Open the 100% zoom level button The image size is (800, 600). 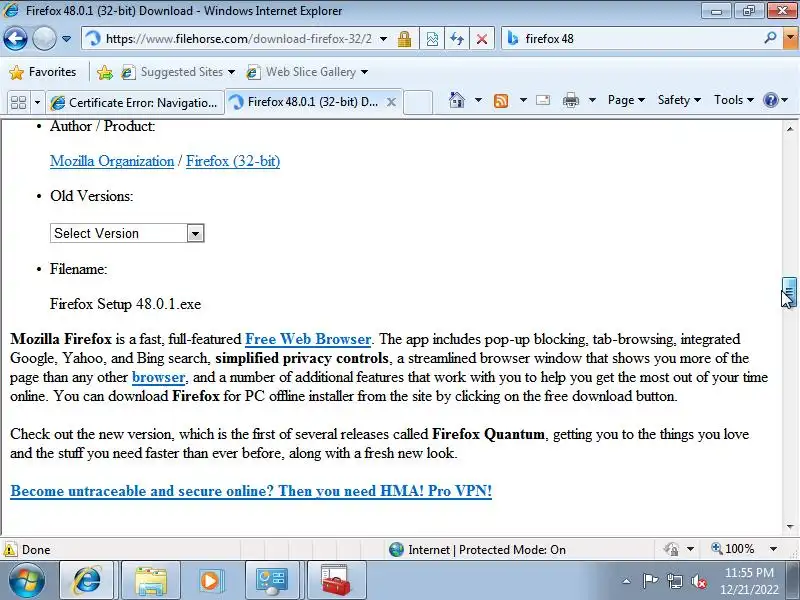(733, 549)
